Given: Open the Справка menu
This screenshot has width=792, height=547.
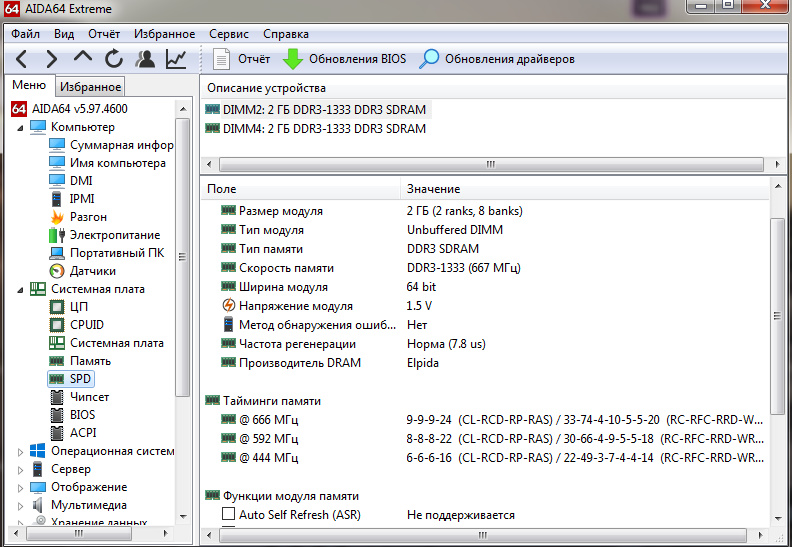Looking at the screenshot, I should pos(286,34).
